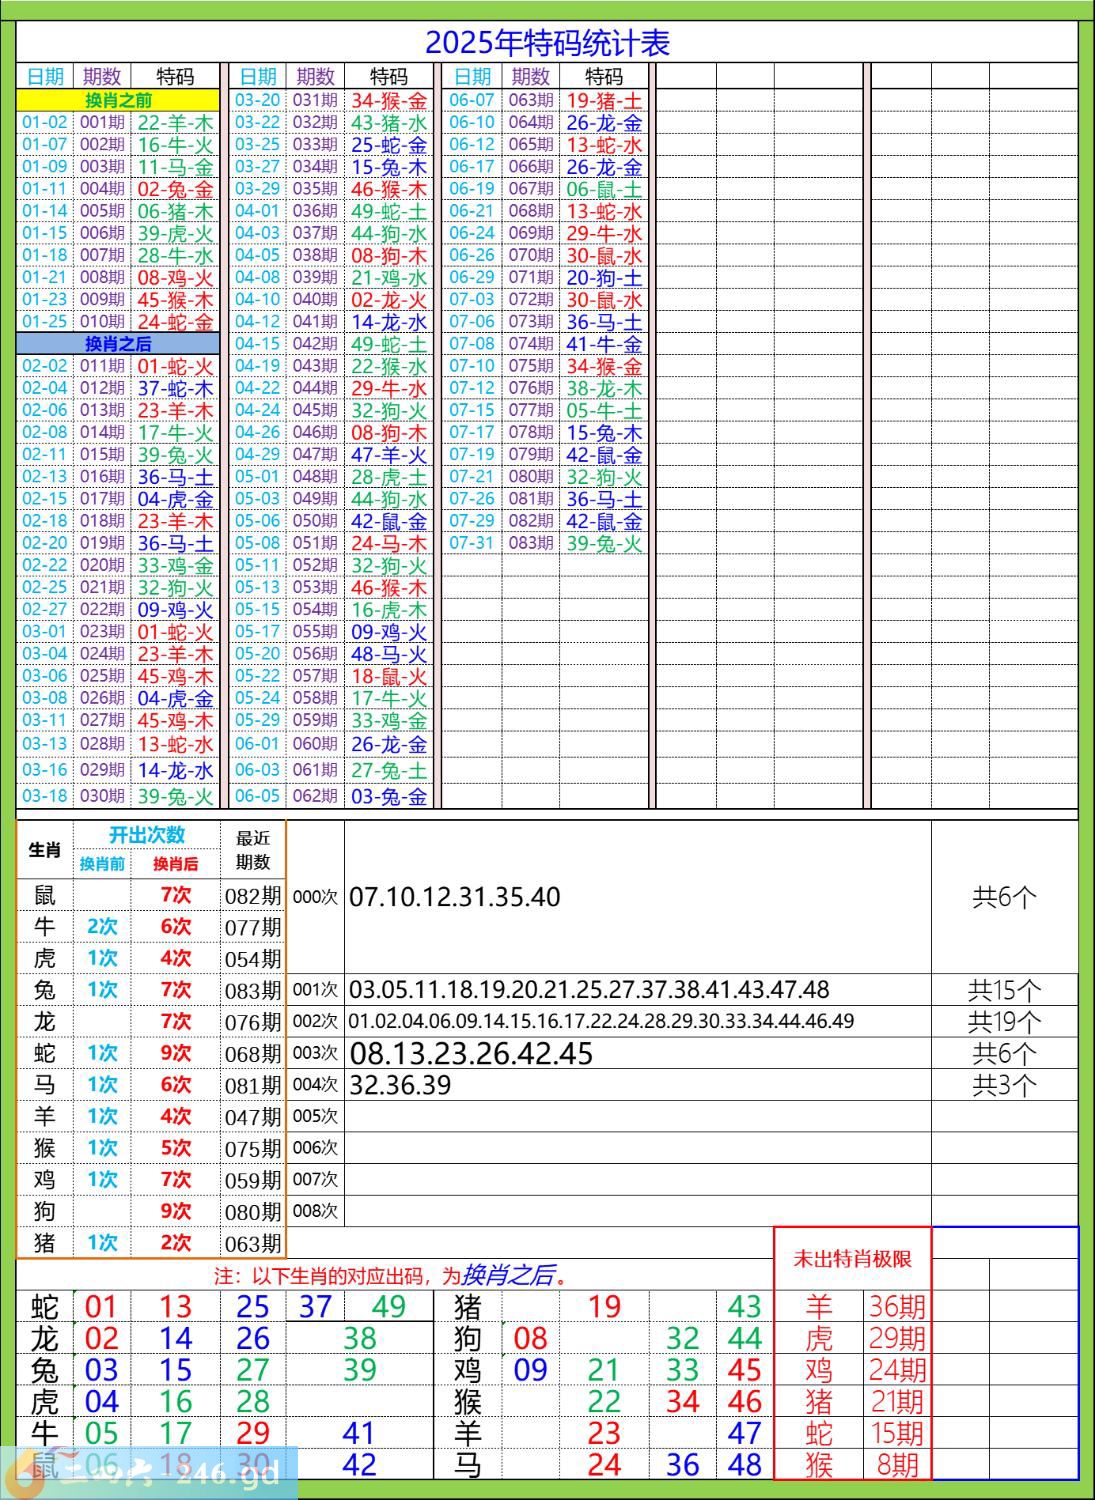
Task: Select blue 48 in the 马 number row
Action: click(745, 1465)
